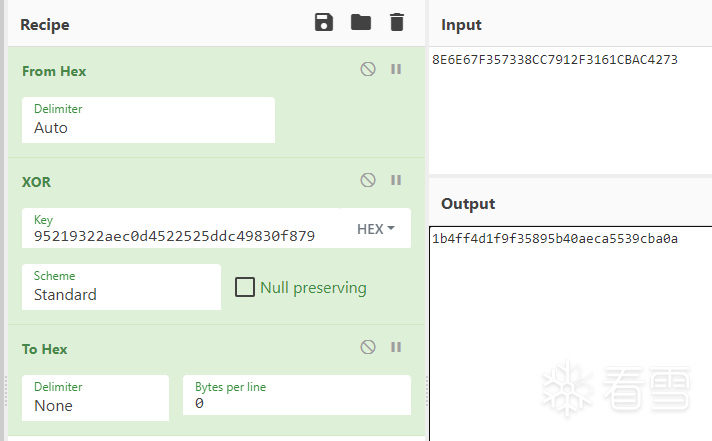Screen dimensions: 712x441
Task: Toggle the Null preserving checkbox
Action: (x=245, y=287)
